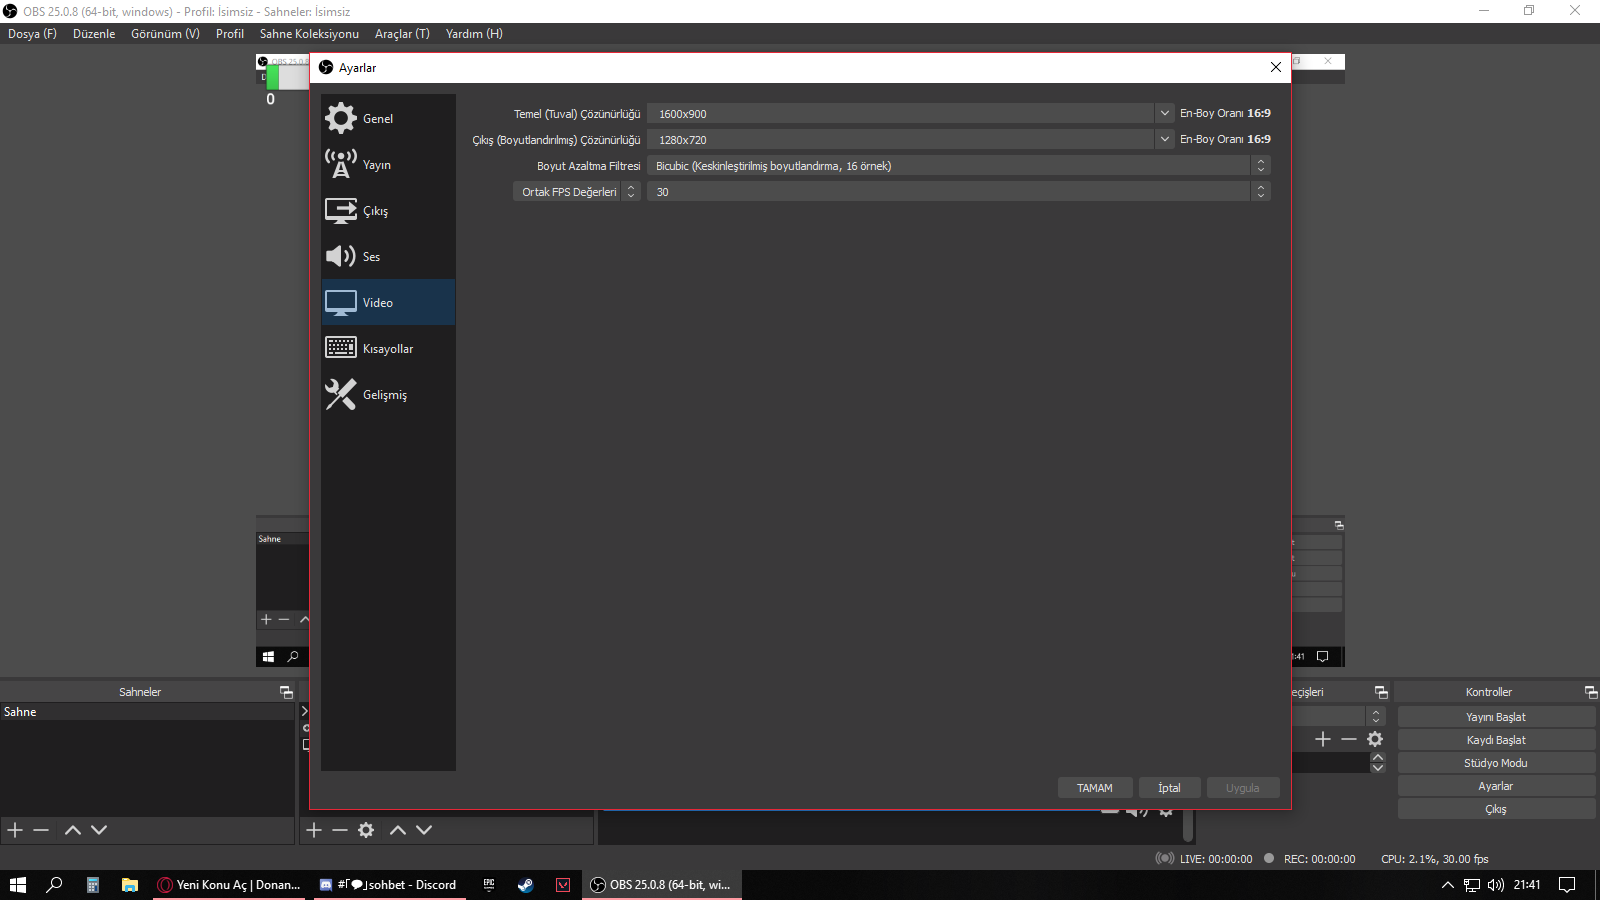This screenshot has width=1600, height=900.
Task: Decrease the transition duration with down arrow
Action: tap(1378, 768)
